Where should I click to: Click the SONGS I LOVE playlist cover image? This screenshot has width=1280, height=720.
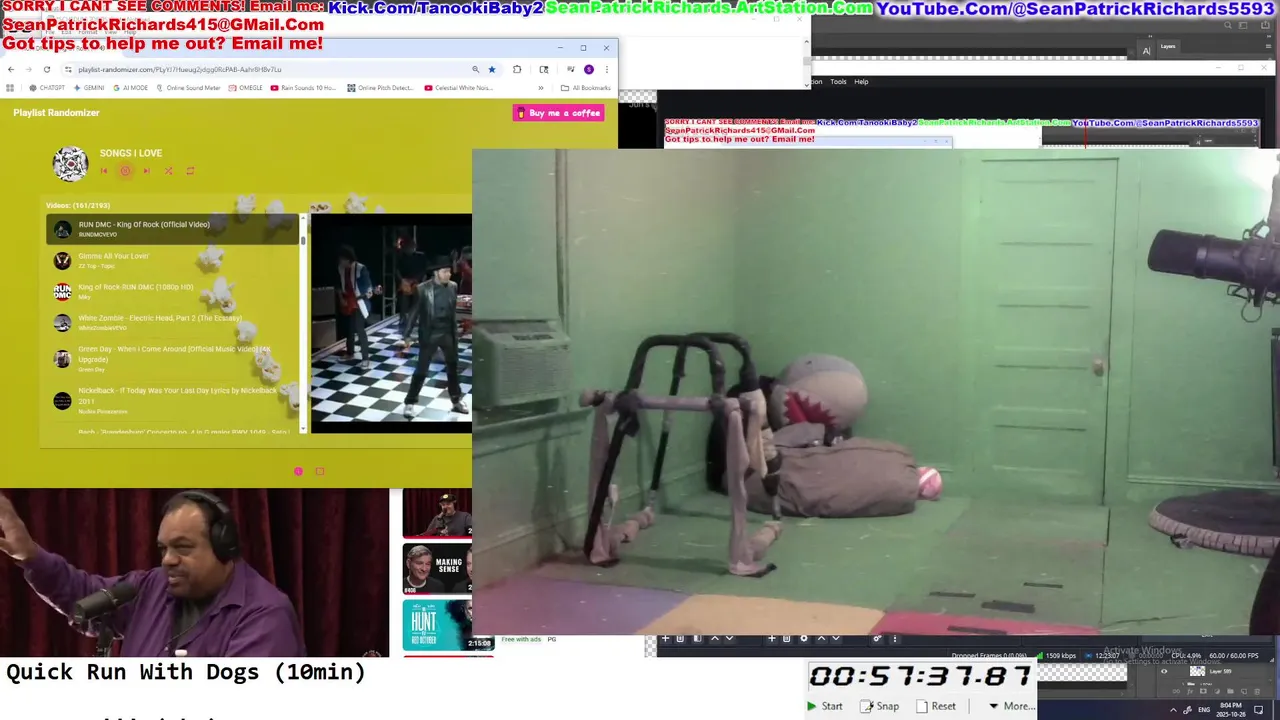[70, 164]
